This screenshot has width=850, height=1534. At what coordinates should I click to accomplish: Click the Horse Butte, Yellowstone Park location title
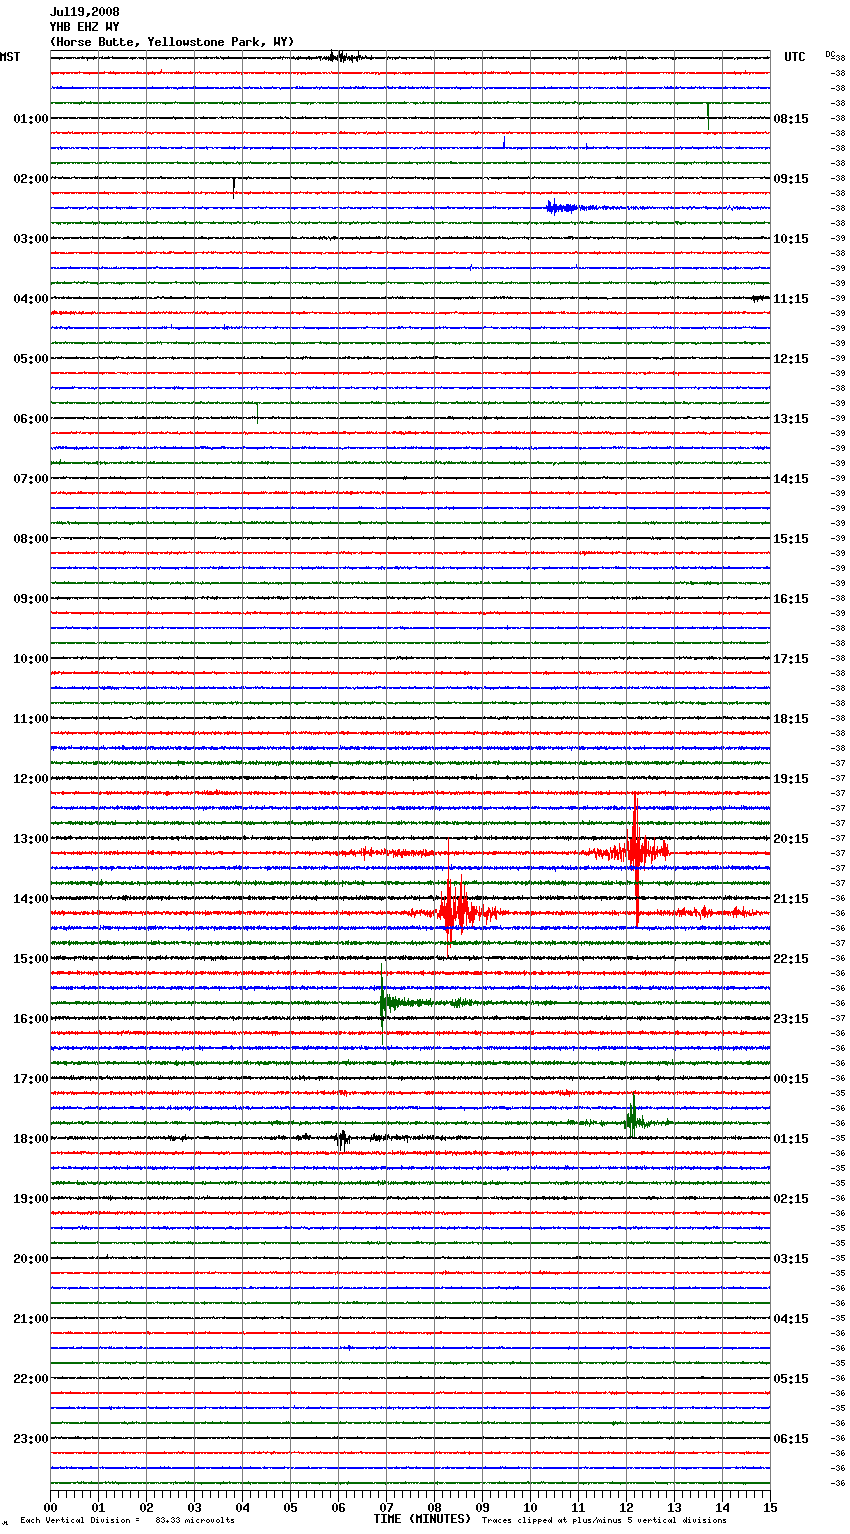[172, 42]
